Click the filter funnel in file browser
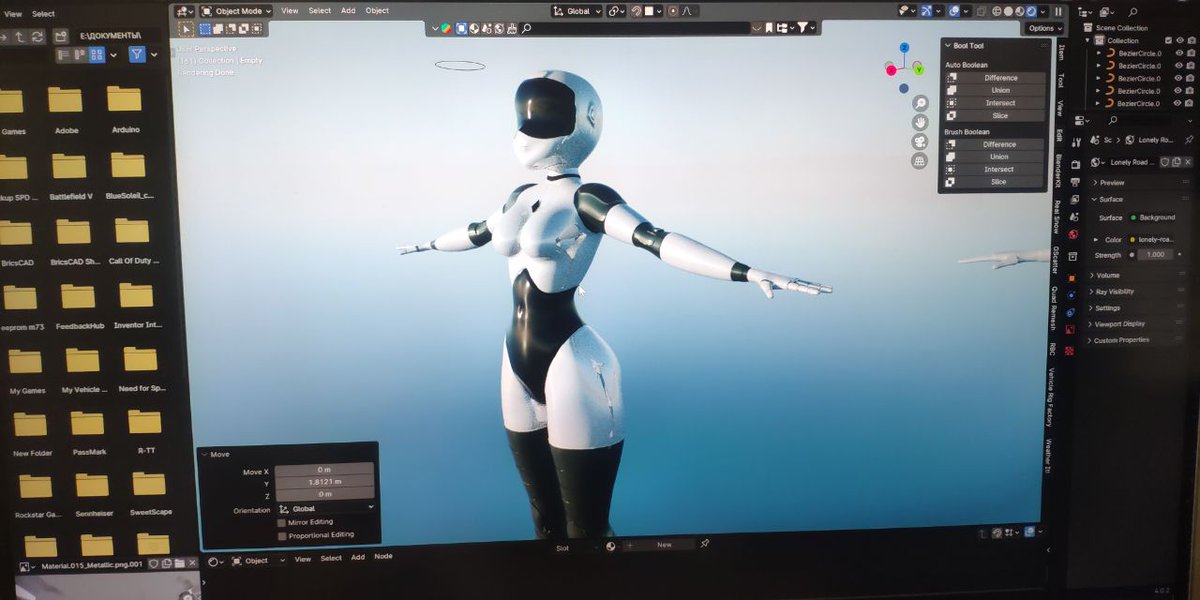The width and height of the screenshot is (1200, 600). tap(137, 54)
